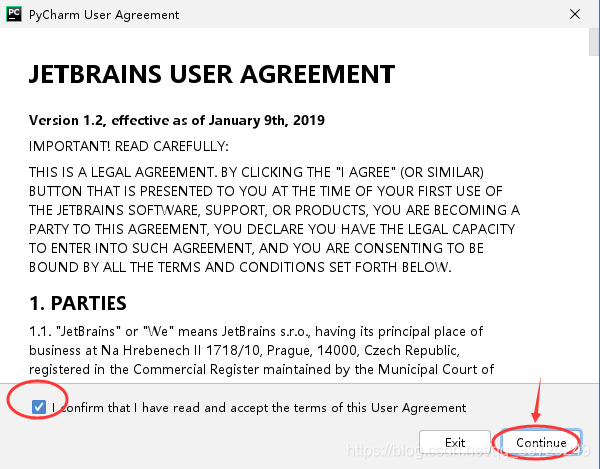Uncheck the confirm User Agreement checkbox
This screenshot has height=469, width=600.
click(x=39, y=407)
